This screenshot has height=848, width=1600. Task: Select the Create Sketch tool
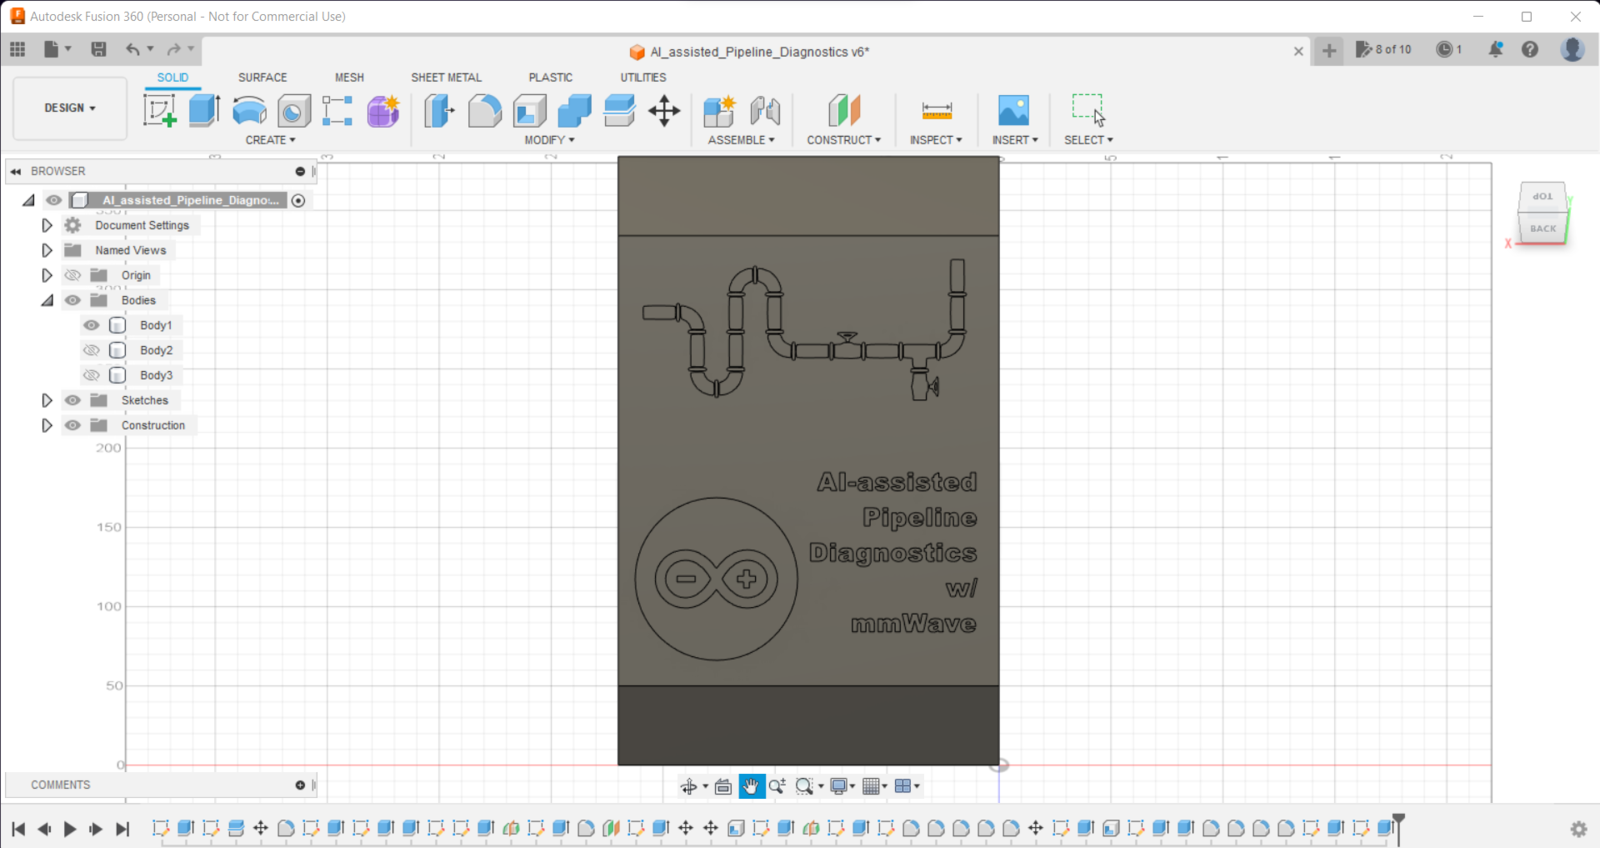coord(159,110)
